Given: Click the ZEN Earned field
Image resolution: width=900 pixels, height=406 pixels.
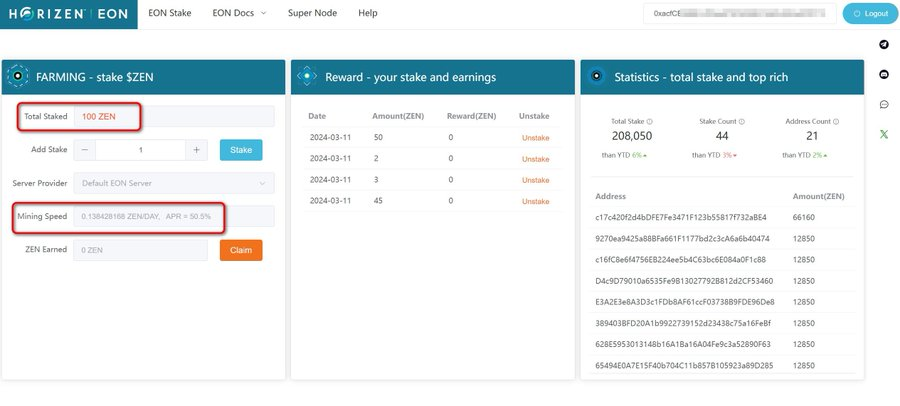Looking at the screenshot, I should pyautogui.click(x=141, y=250).
